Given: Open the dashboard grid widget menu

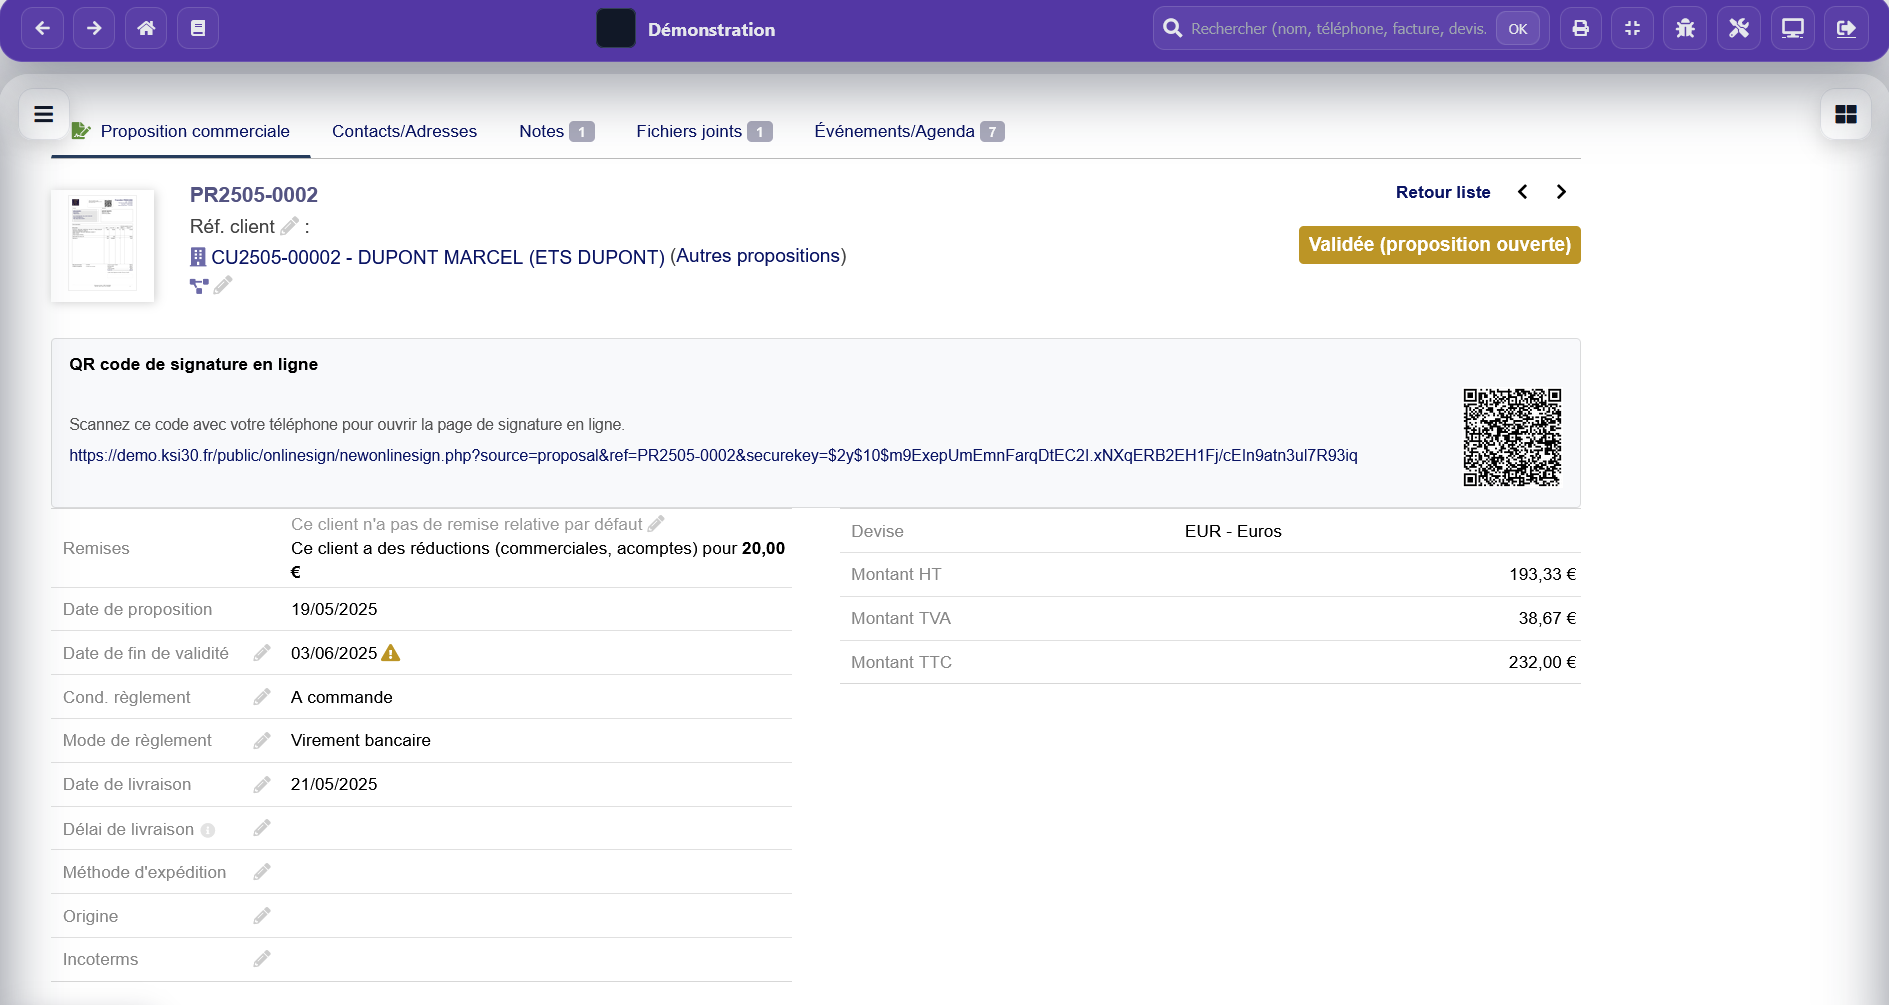Looking at the screenshot, I should [x=1845, y=114].
